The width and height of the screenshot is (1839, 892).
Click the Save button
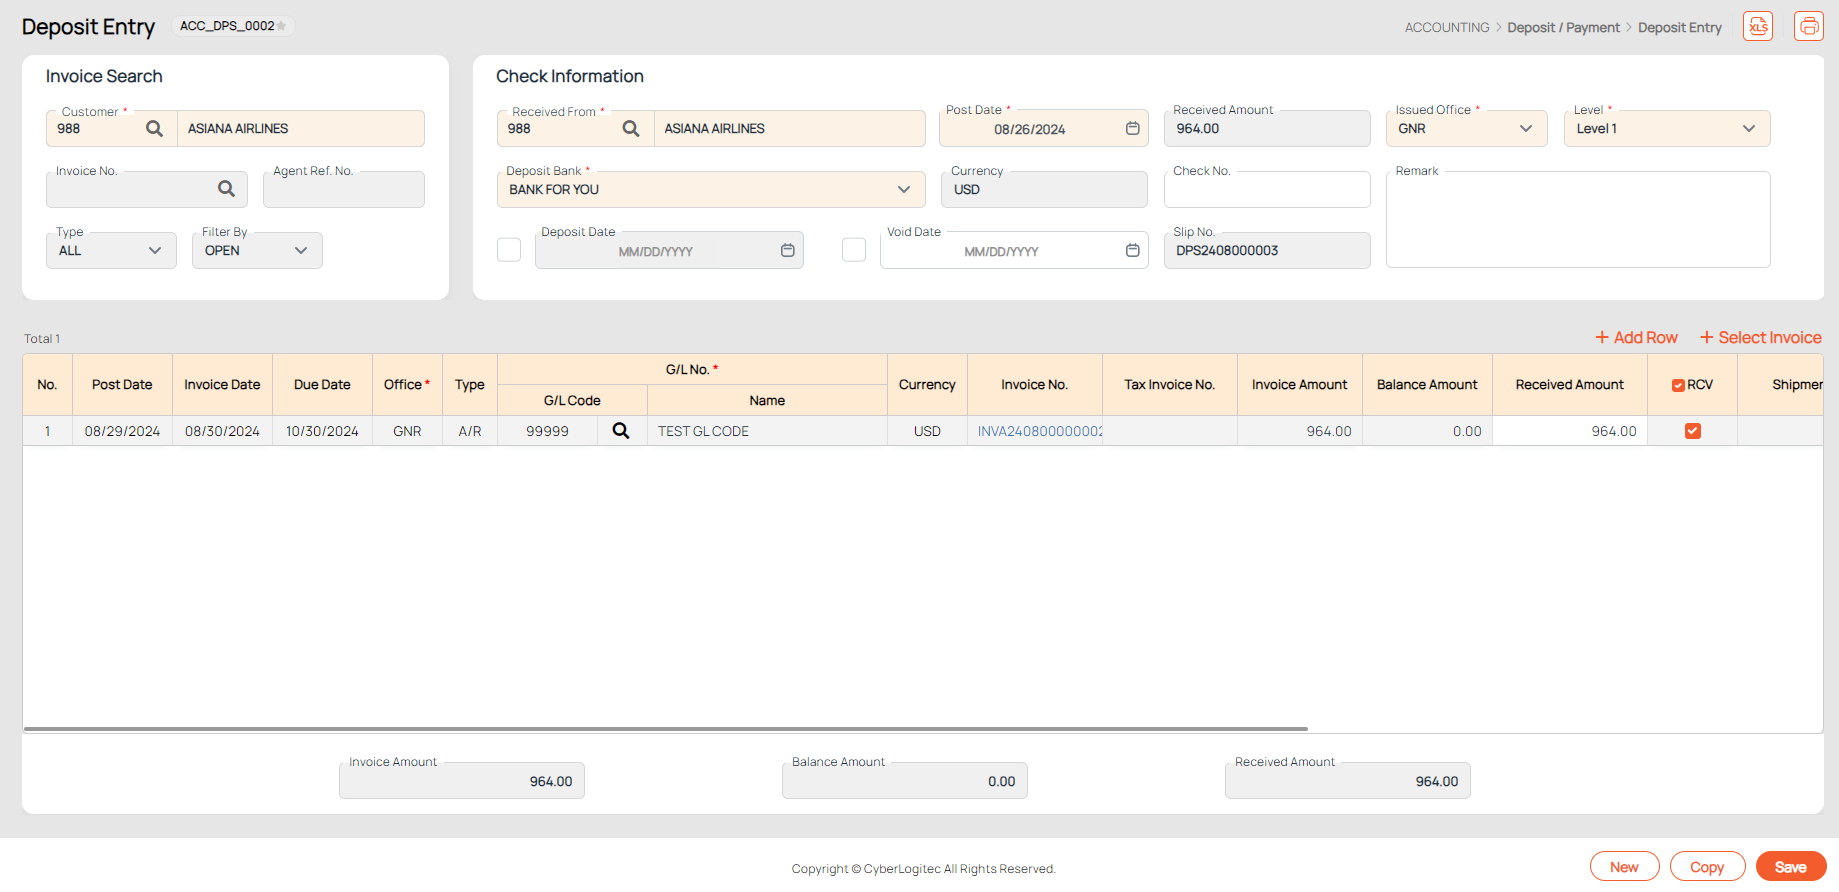coord(1790,867)
